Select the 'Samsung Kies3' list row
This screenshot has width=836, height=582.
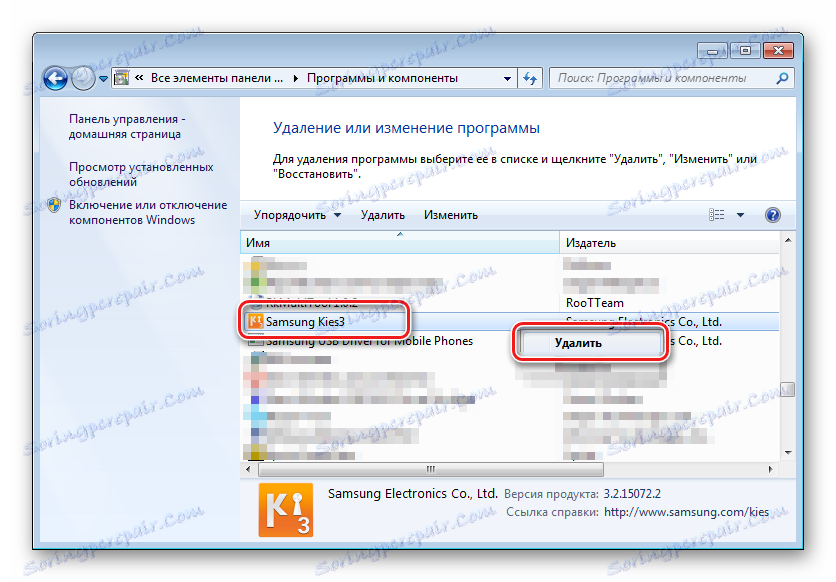point(510,321)
